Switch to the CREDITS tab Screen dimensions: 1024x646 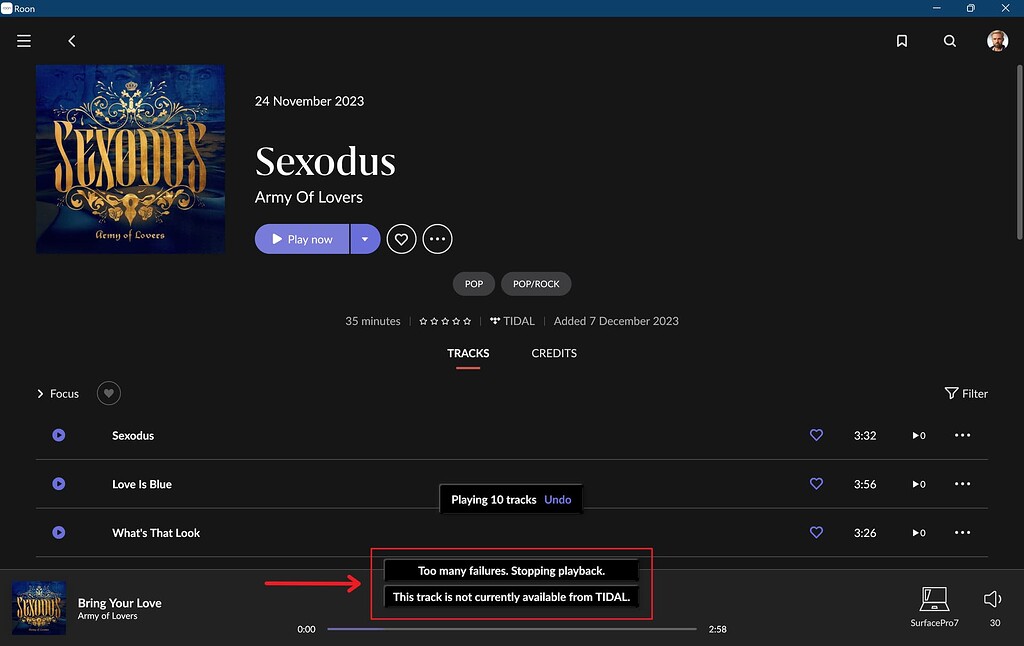pos(554,353)
